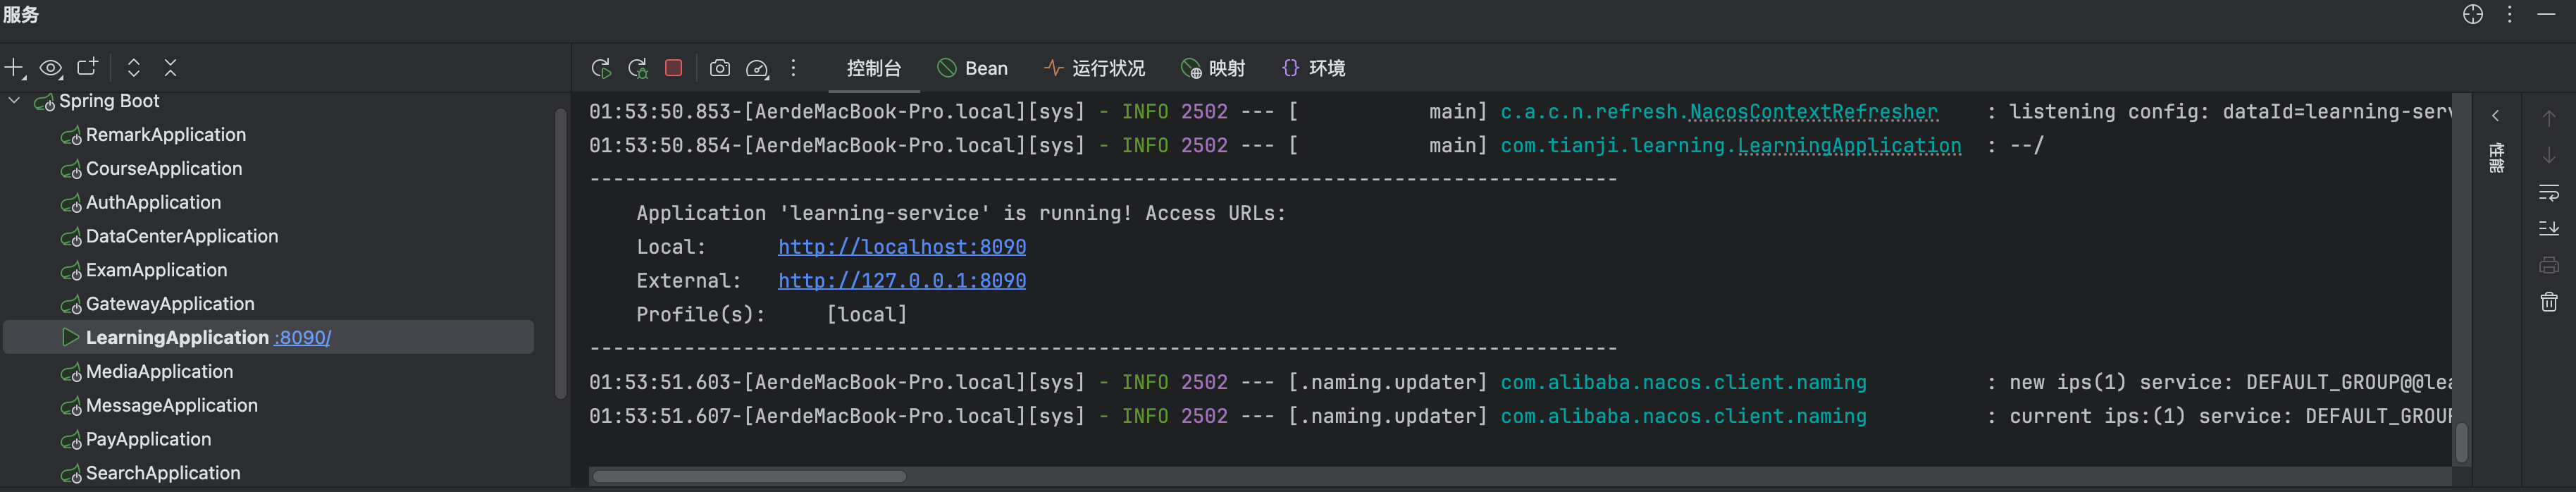This screenshot has height=492, width=2576.
Task: Select GatewayApplication in the services tree
Action: pos(170,304)
